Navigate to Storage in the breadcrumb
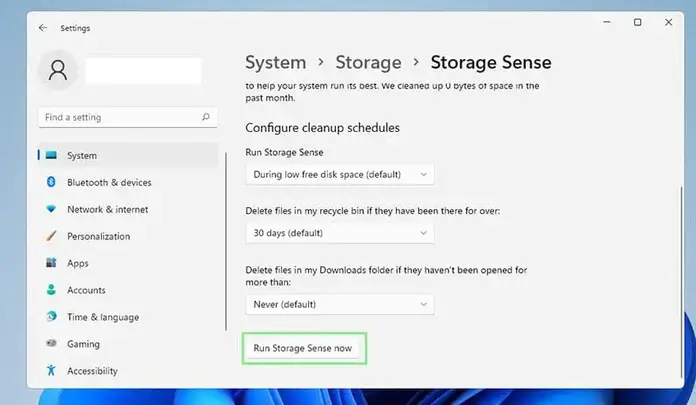The image size is (696, 405). pyautogui.click(x=368, y=62)
